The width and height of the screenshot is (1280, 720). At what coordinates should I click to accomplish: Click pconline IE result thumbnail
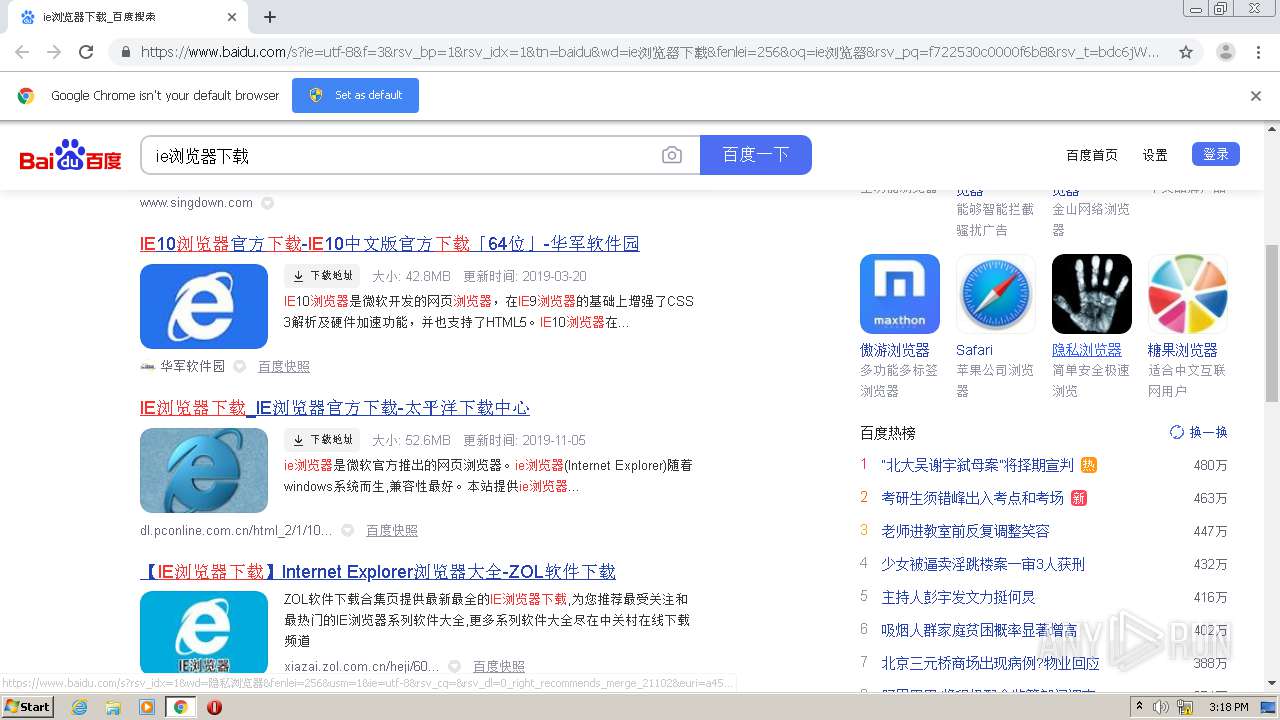[x=204, y=470]
